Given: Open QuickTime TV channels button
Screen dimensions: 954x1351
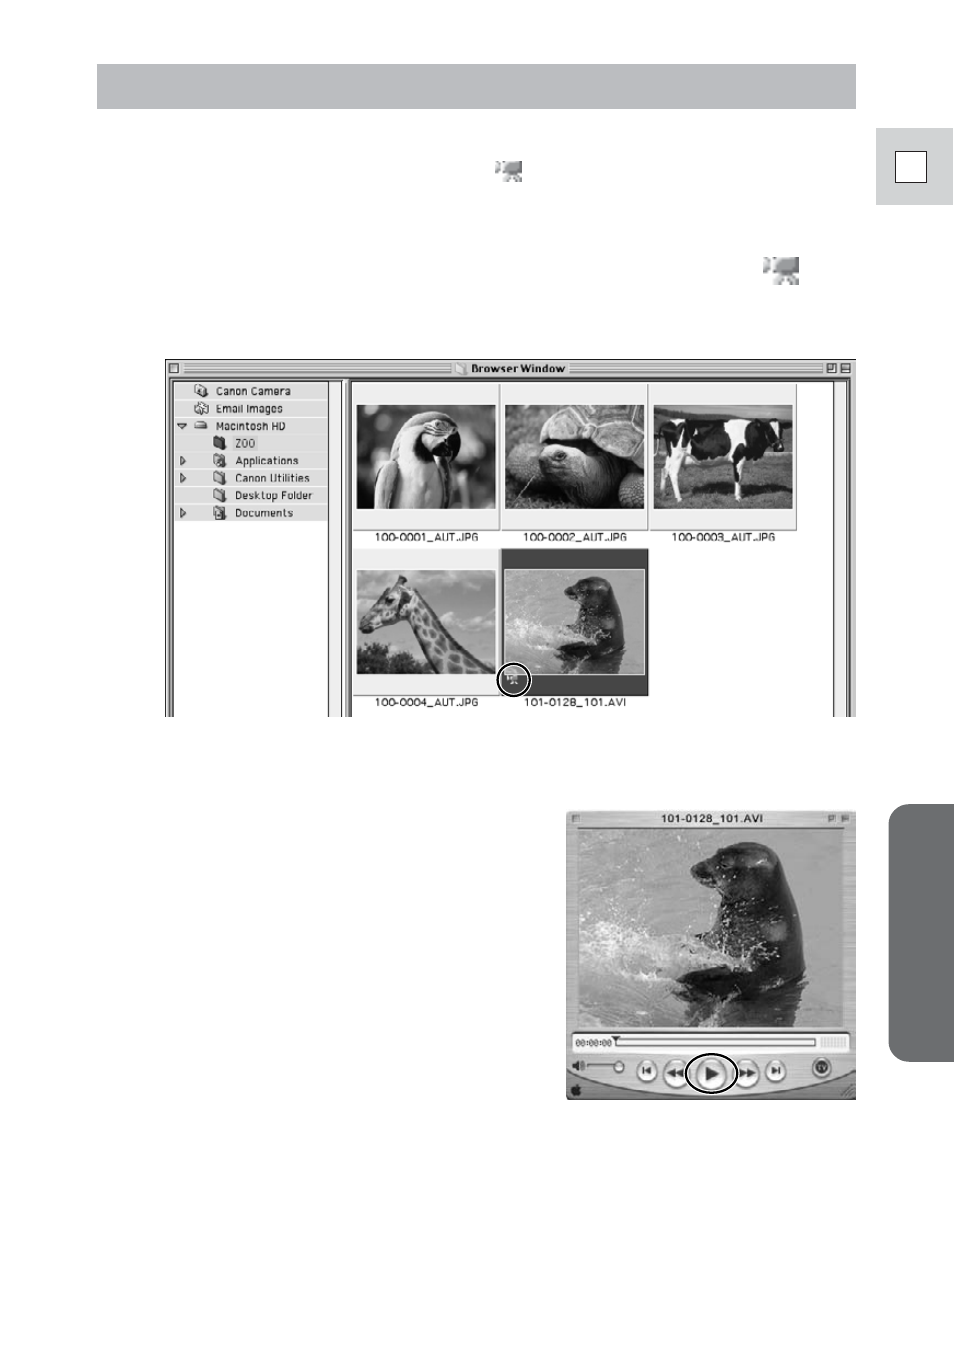Looking at the screenshot, I should pos(822,1068).
